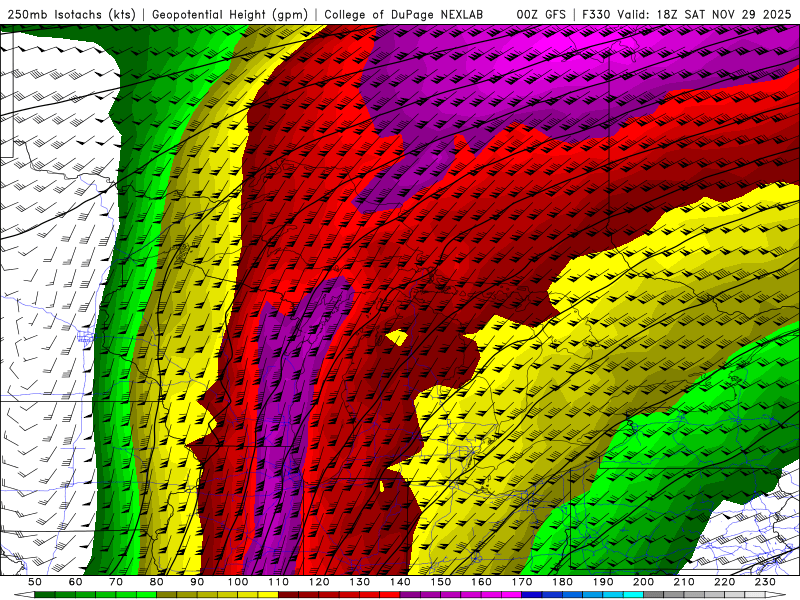This screenshot has height=600, width=800.
Task: Click the 'College of DuPage NEXLAB' credit text
Action: pos(404,14)
